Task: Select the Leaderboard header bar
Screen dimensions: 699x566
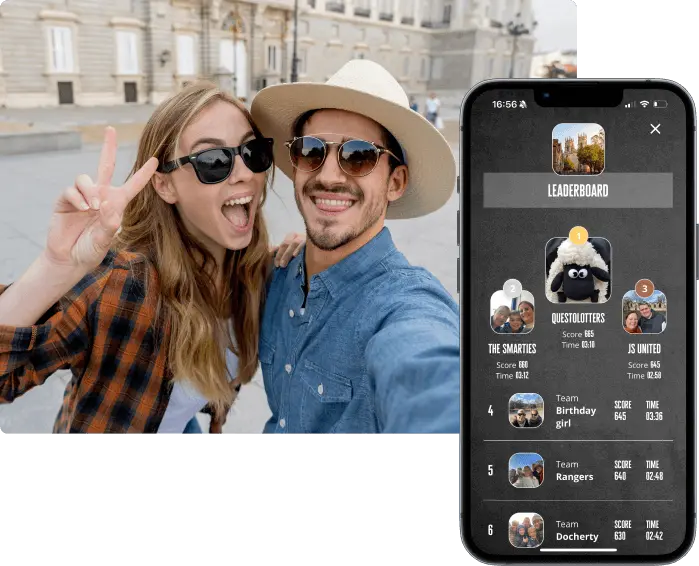Action: tap(578, 190)
